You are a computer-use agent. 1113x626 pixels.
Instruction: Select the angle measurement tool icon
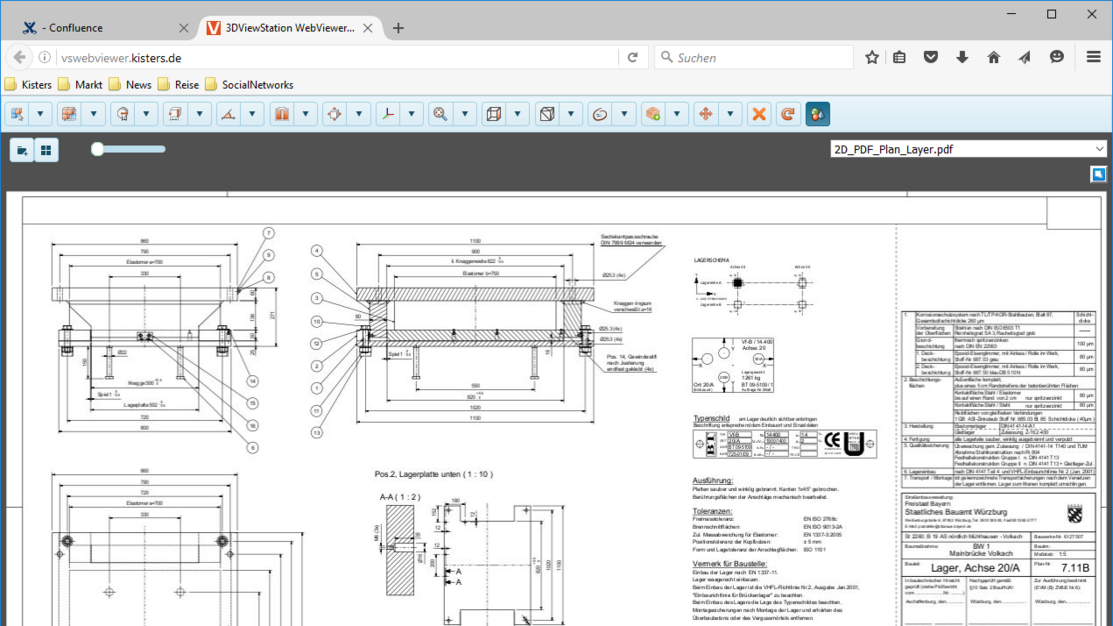point(228,114)
